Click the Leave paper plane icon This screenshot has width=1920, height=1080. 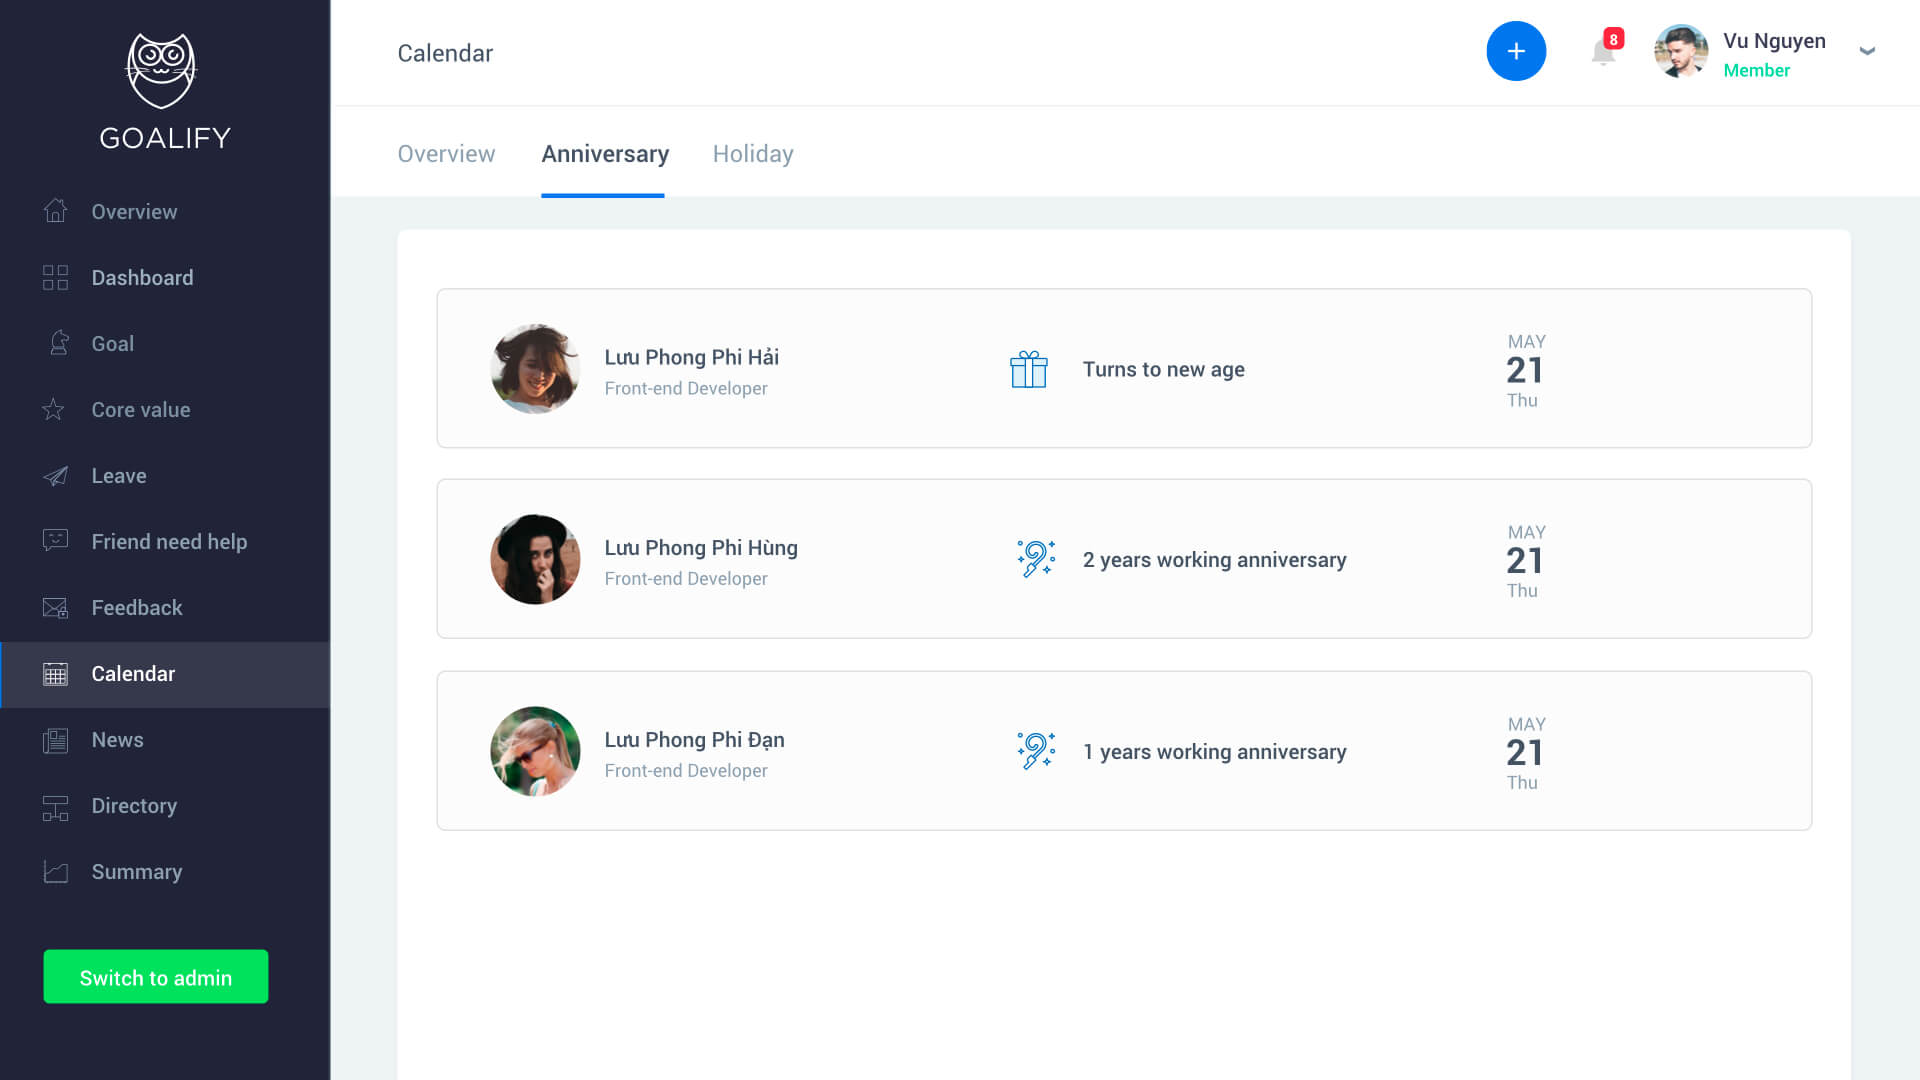[56, 475]
